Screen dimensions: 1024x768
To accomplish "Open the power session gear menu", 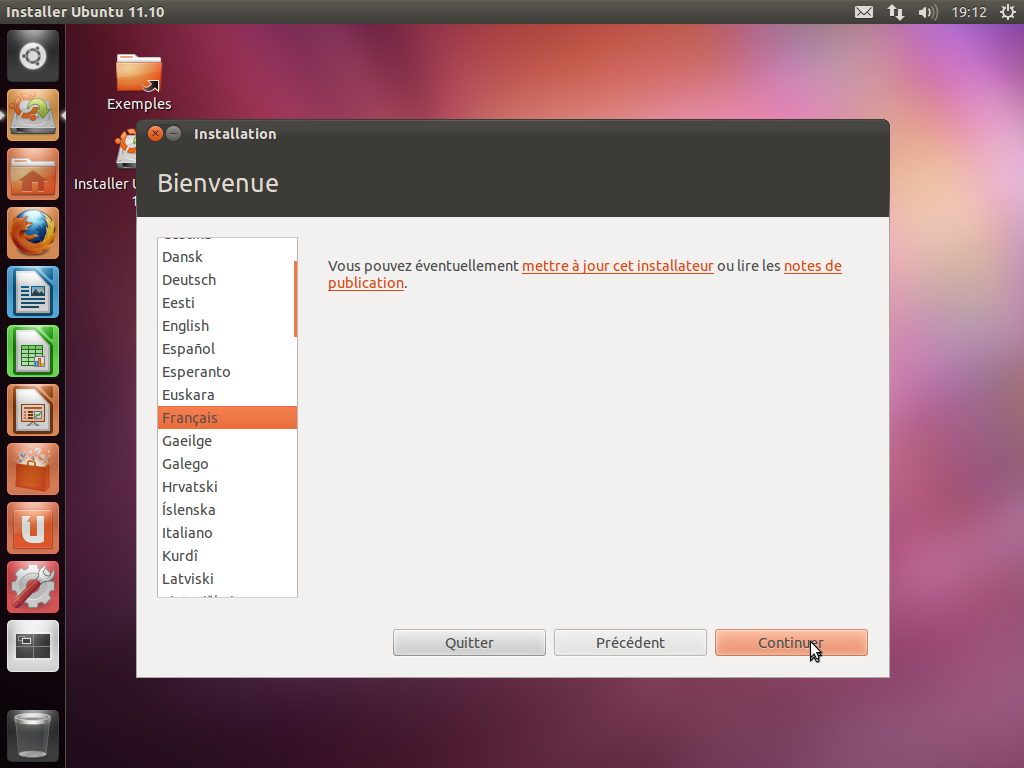I will pos(1007,12).
